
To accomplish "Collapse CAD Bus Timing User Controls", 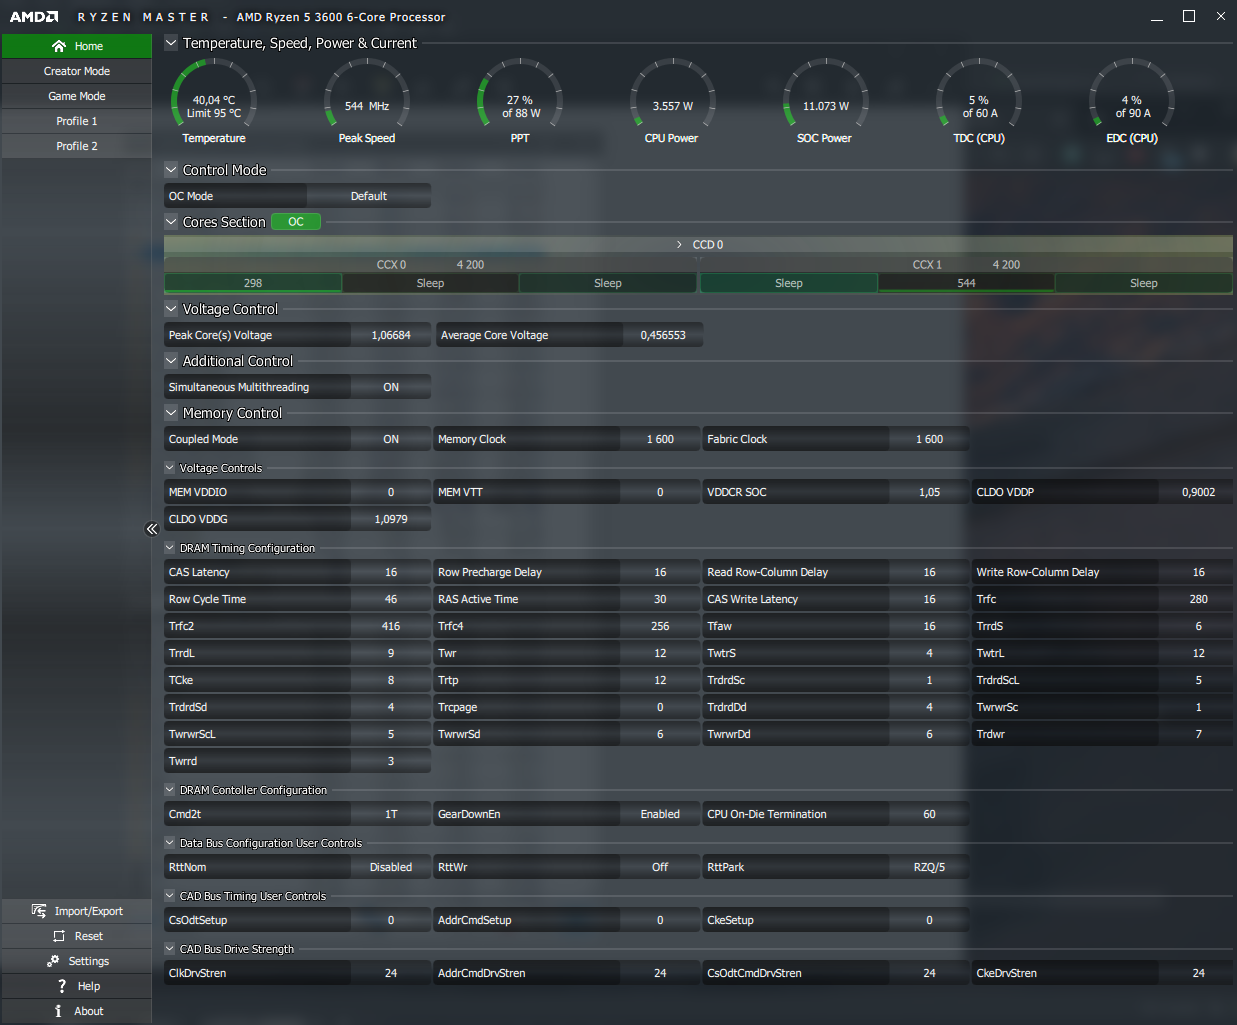I will point(170,895).
